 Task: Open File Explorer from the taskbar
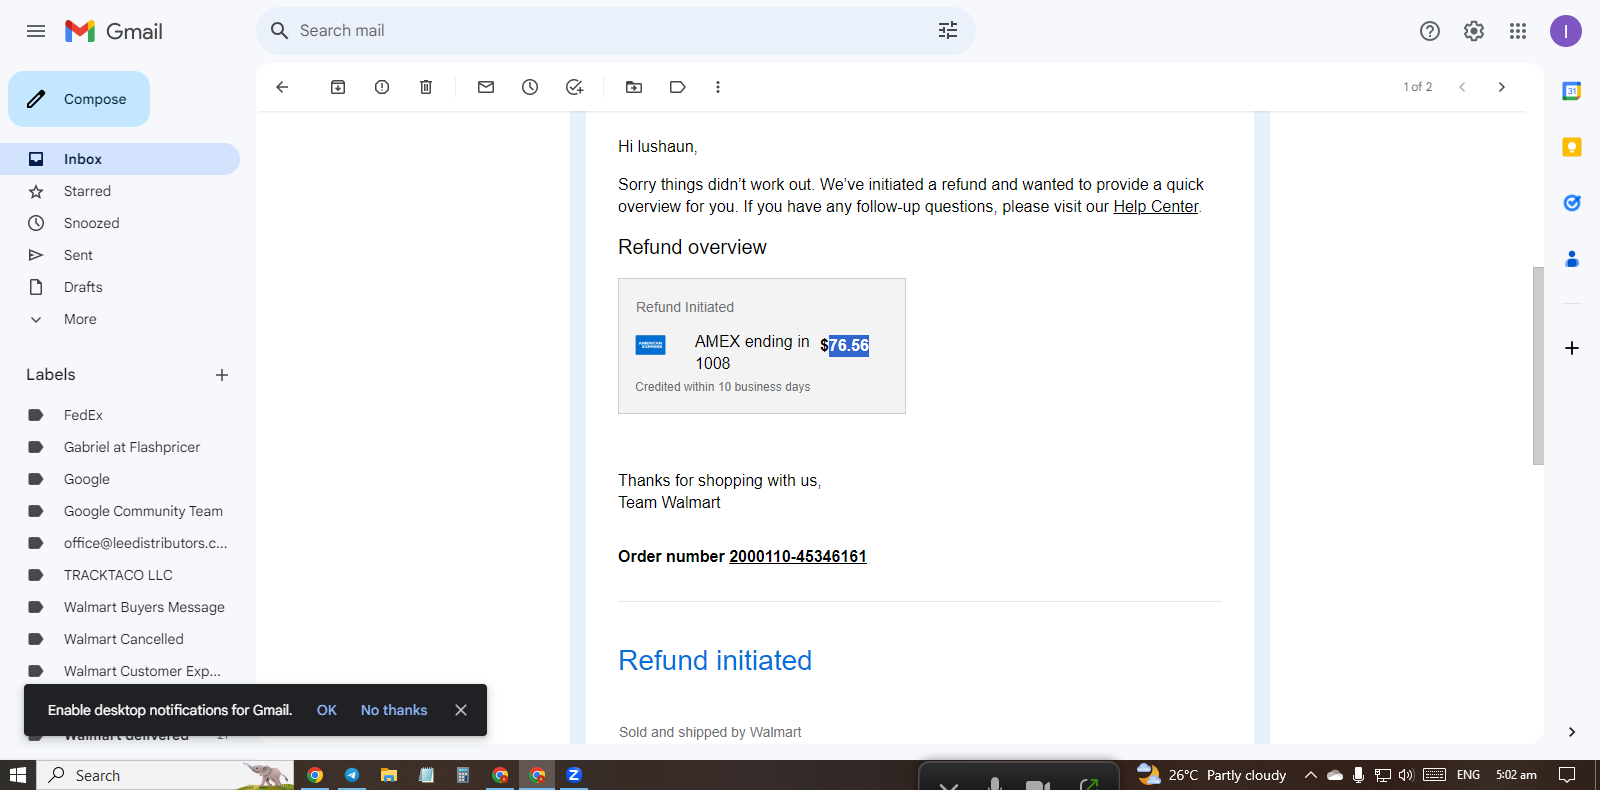(x=389, y=775)
